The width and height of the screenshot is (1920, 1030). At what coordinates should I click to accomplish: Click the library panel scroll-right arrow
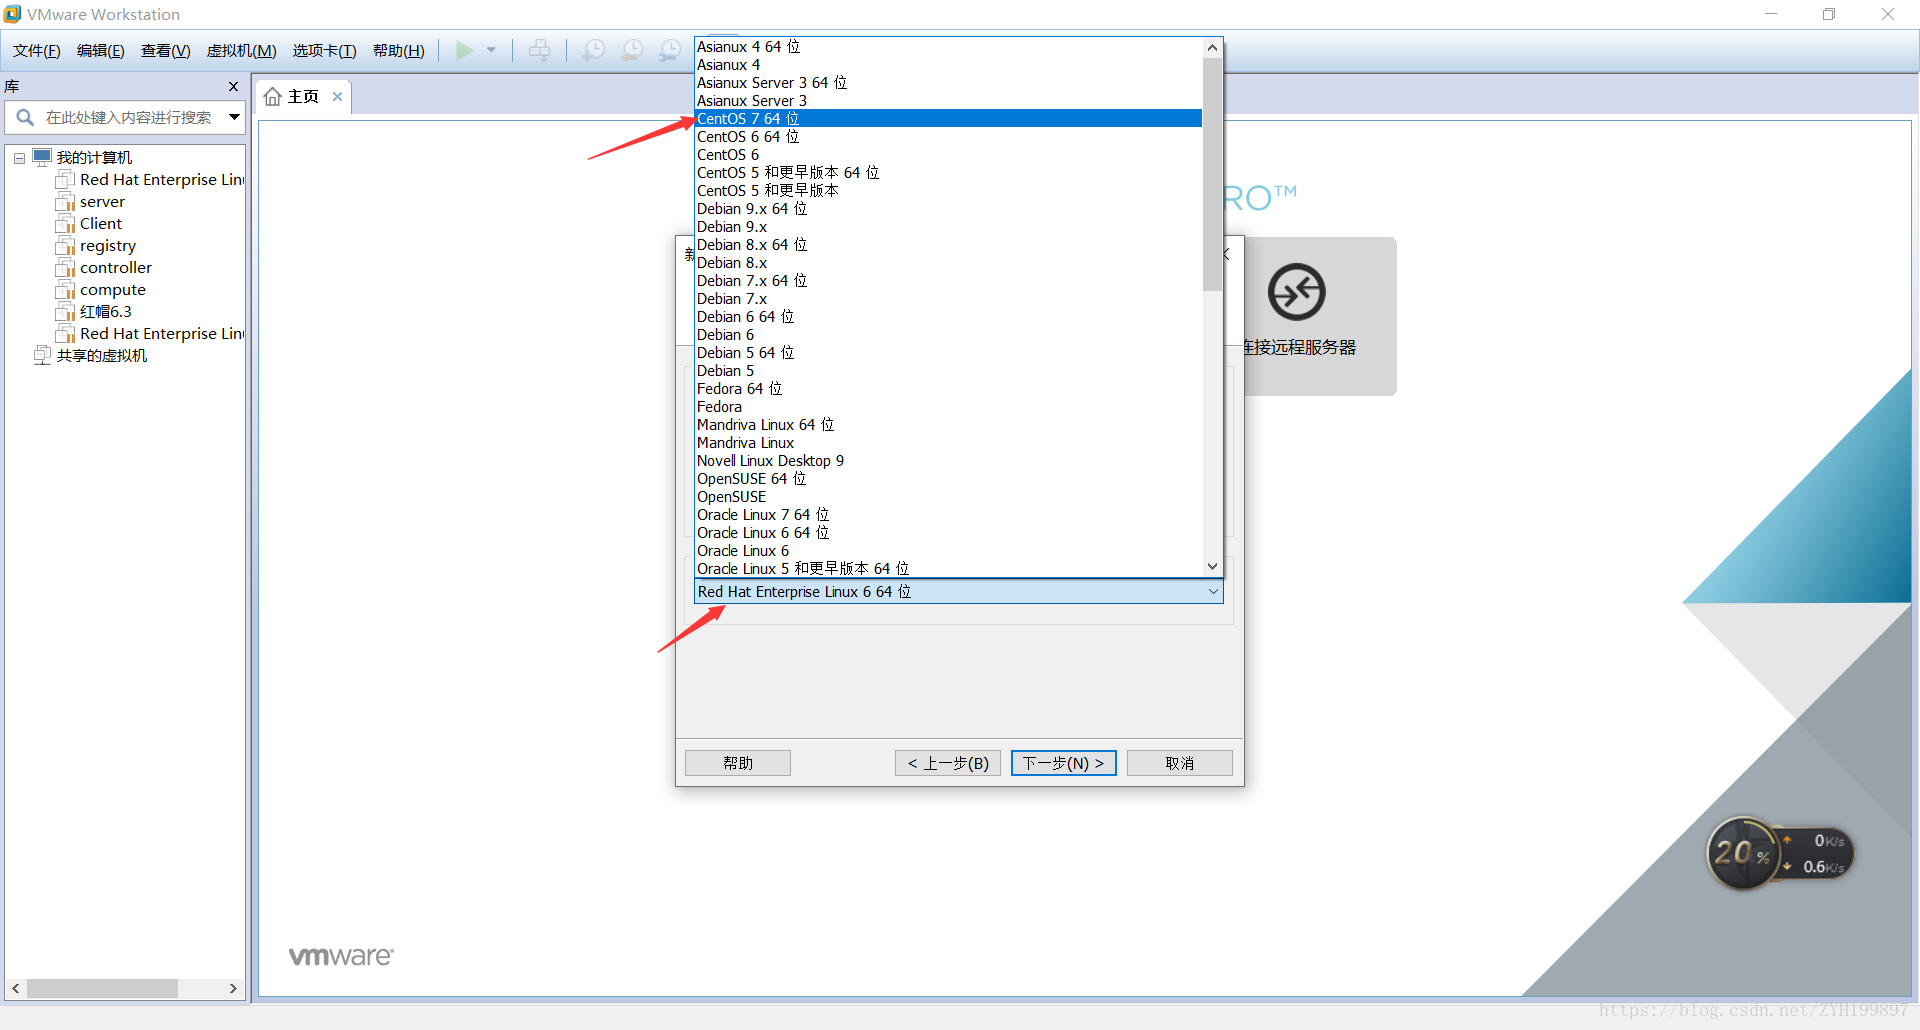233,988
